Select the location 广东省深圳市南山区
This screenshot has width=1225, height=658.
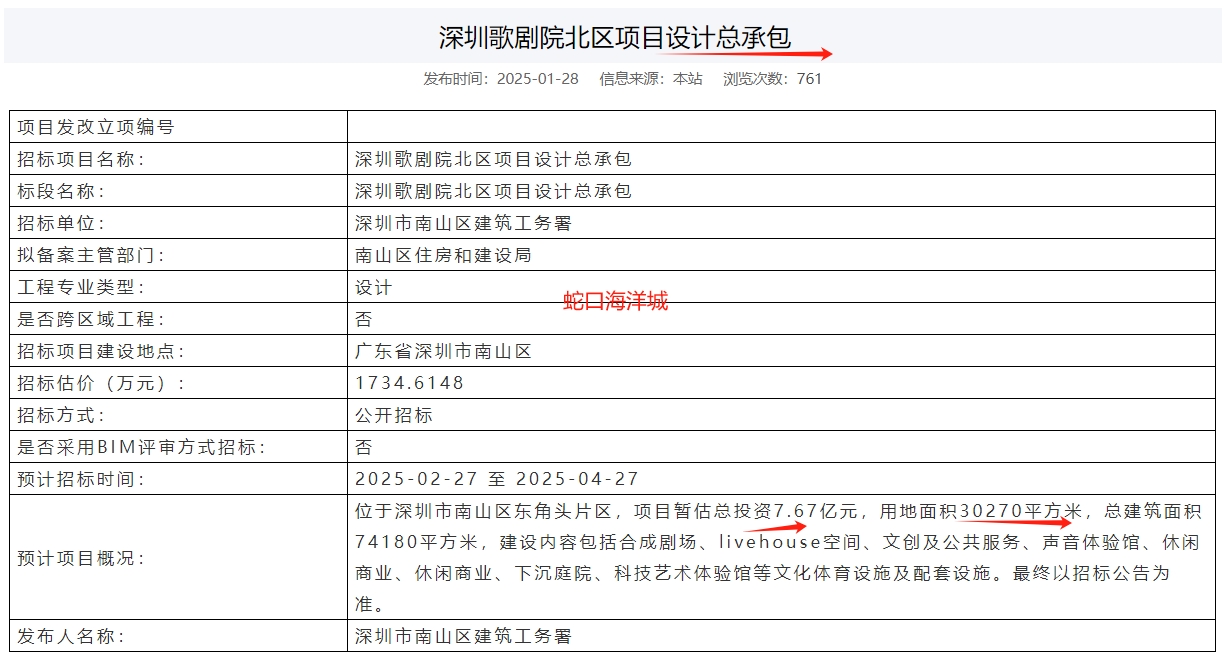pos(443,351)
